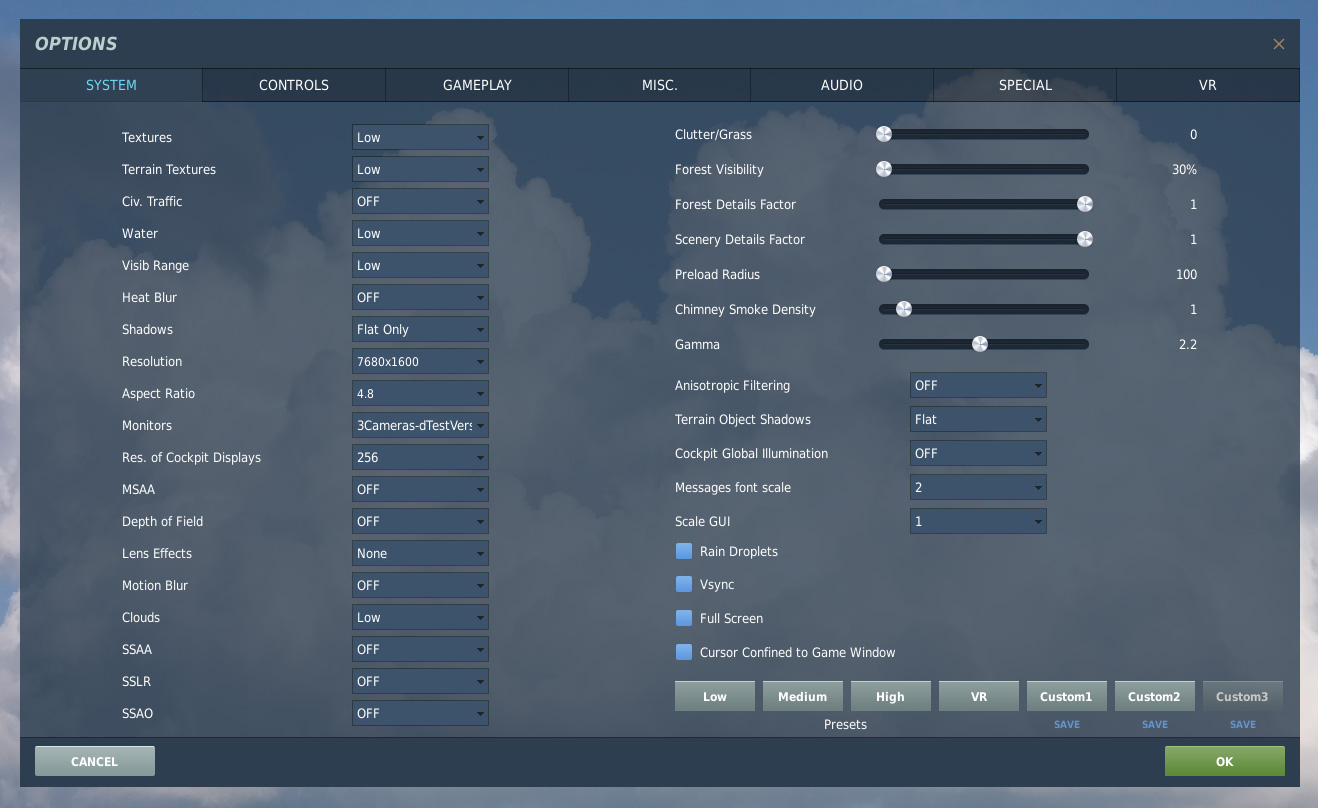Expand the Messages font scale dropdown
The image size is (1318, 808).
pyautogui.click(x=978, y=487)
